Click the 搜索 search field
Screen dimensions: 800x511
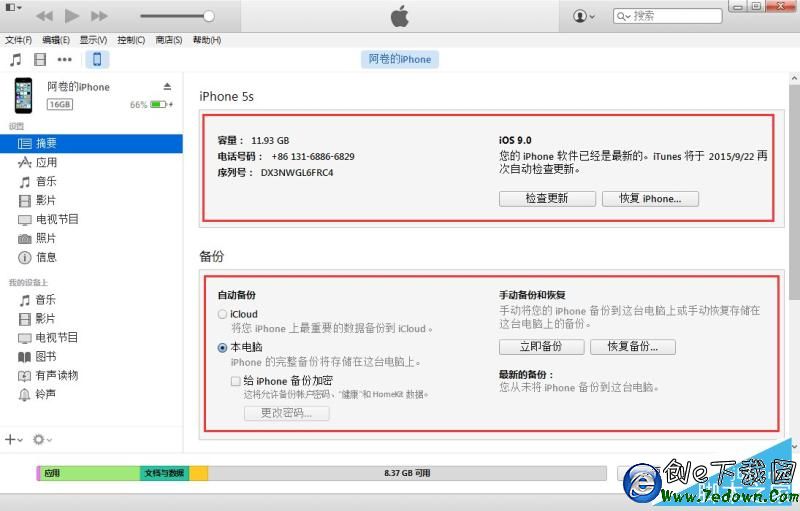(x=667, y=16)
